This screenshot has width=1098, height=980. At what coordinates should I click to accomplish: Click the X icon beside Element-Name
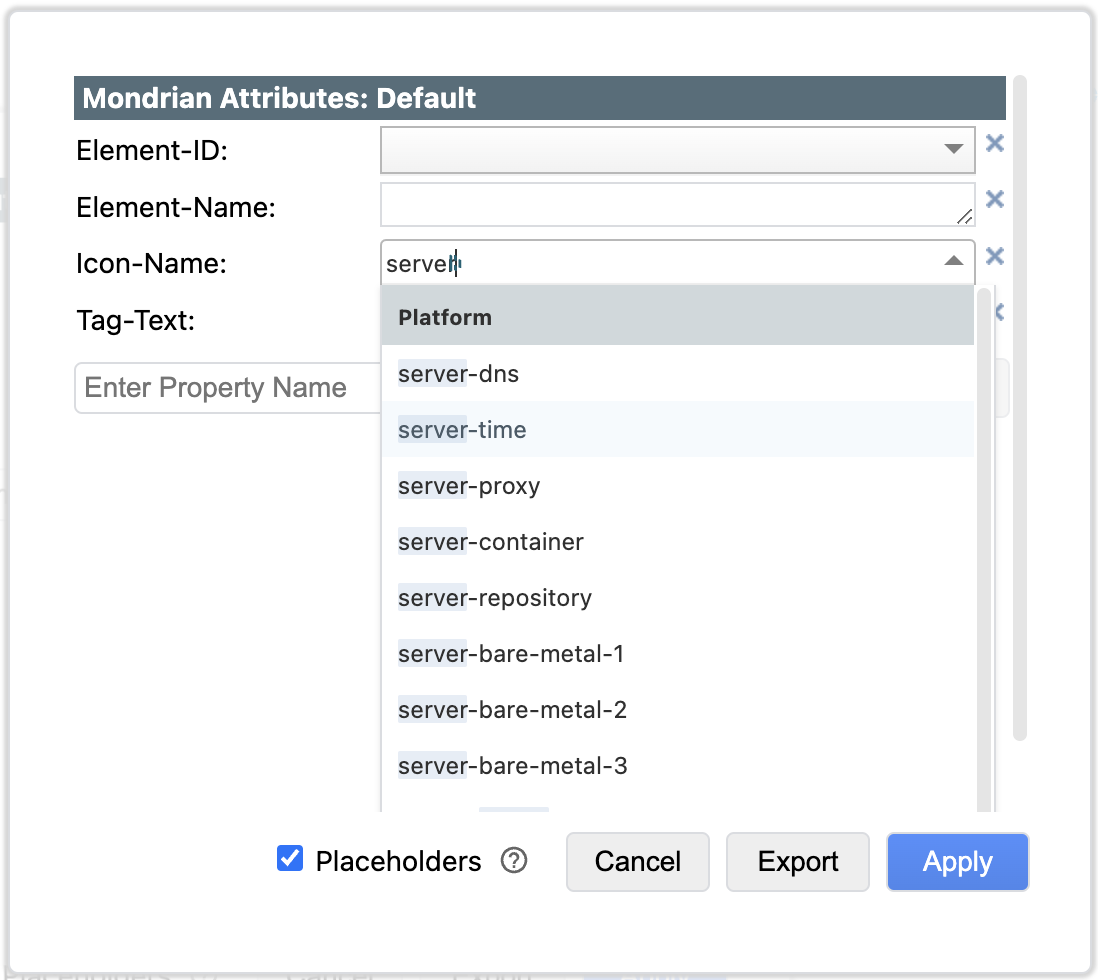pos(994,199)
